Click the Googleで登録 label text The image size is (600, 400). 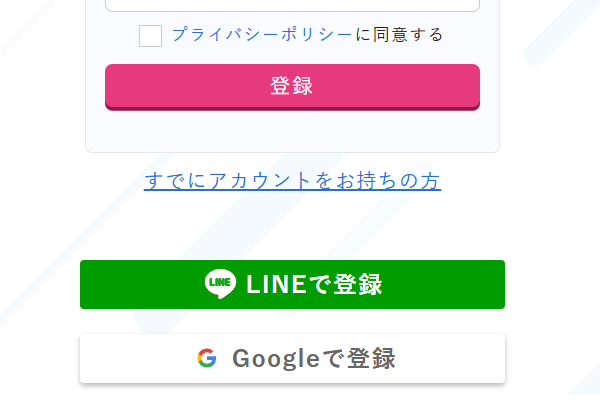(x=314, y=358)
